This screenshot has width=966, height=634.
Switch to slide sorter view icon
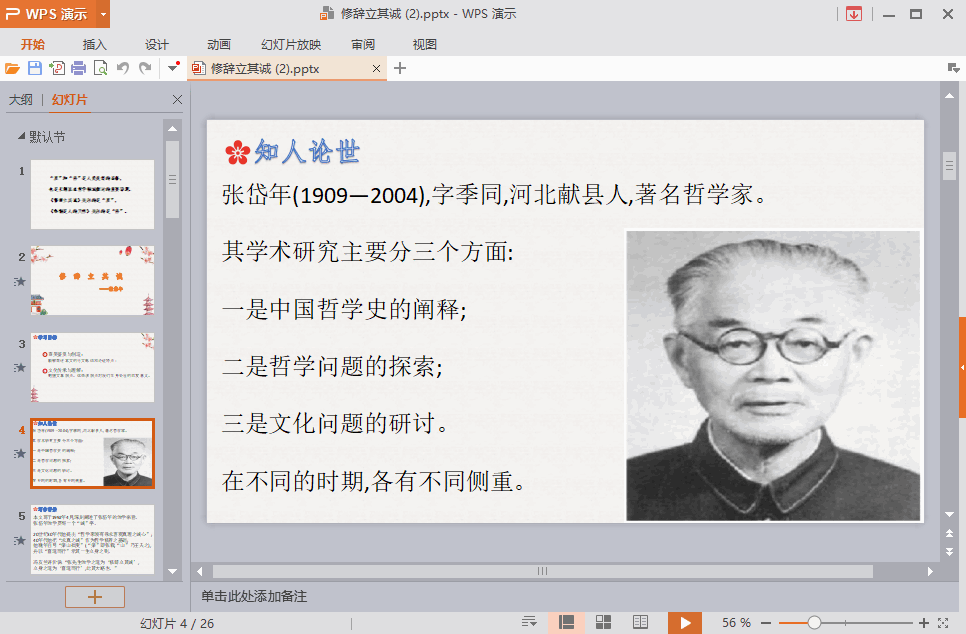pyautogui.click(x=603, y=622)
